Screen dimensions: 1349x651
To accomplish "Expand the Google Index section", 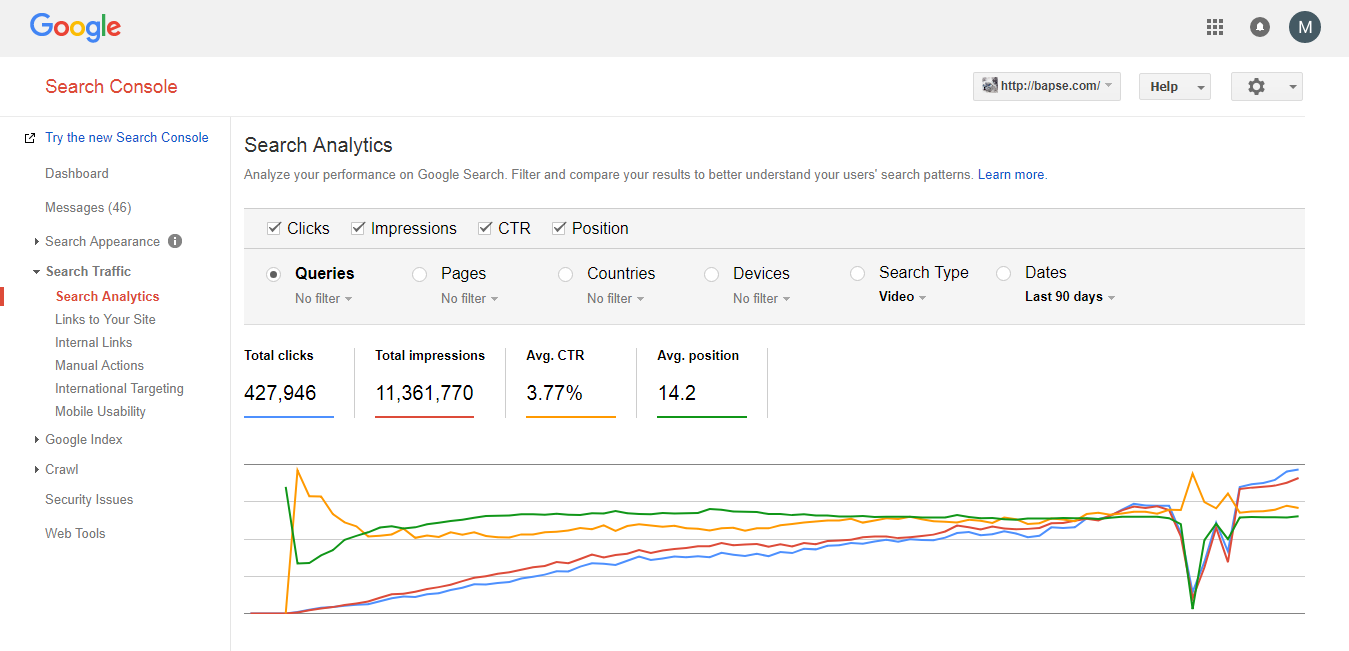I will [37, 439].
